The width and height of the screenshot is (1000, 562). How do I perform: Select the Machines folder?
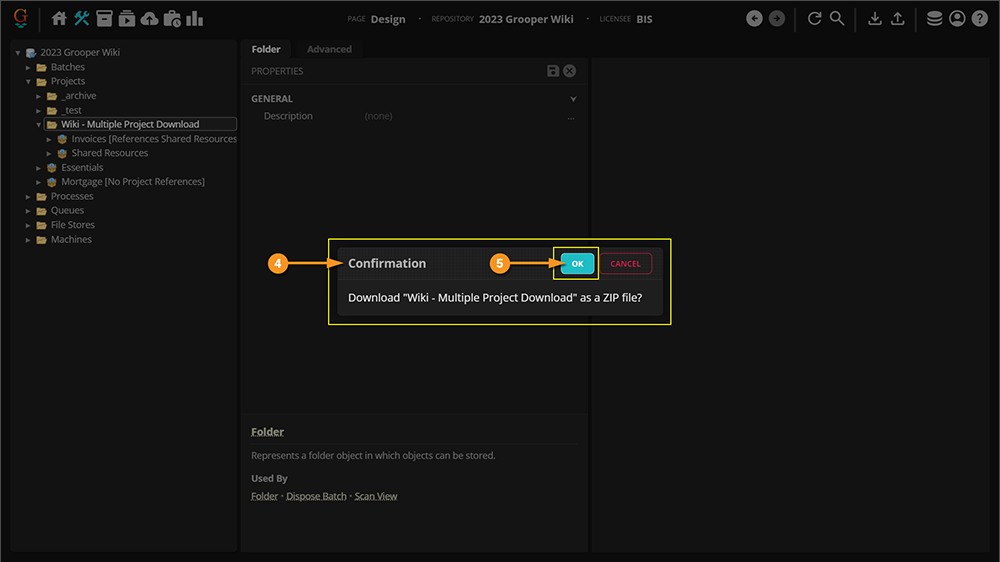click(71, 239)
